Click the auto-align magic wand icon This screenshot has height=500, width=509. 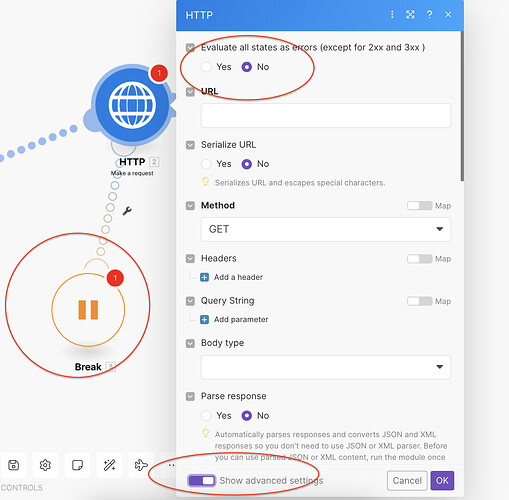pos(109,465)
